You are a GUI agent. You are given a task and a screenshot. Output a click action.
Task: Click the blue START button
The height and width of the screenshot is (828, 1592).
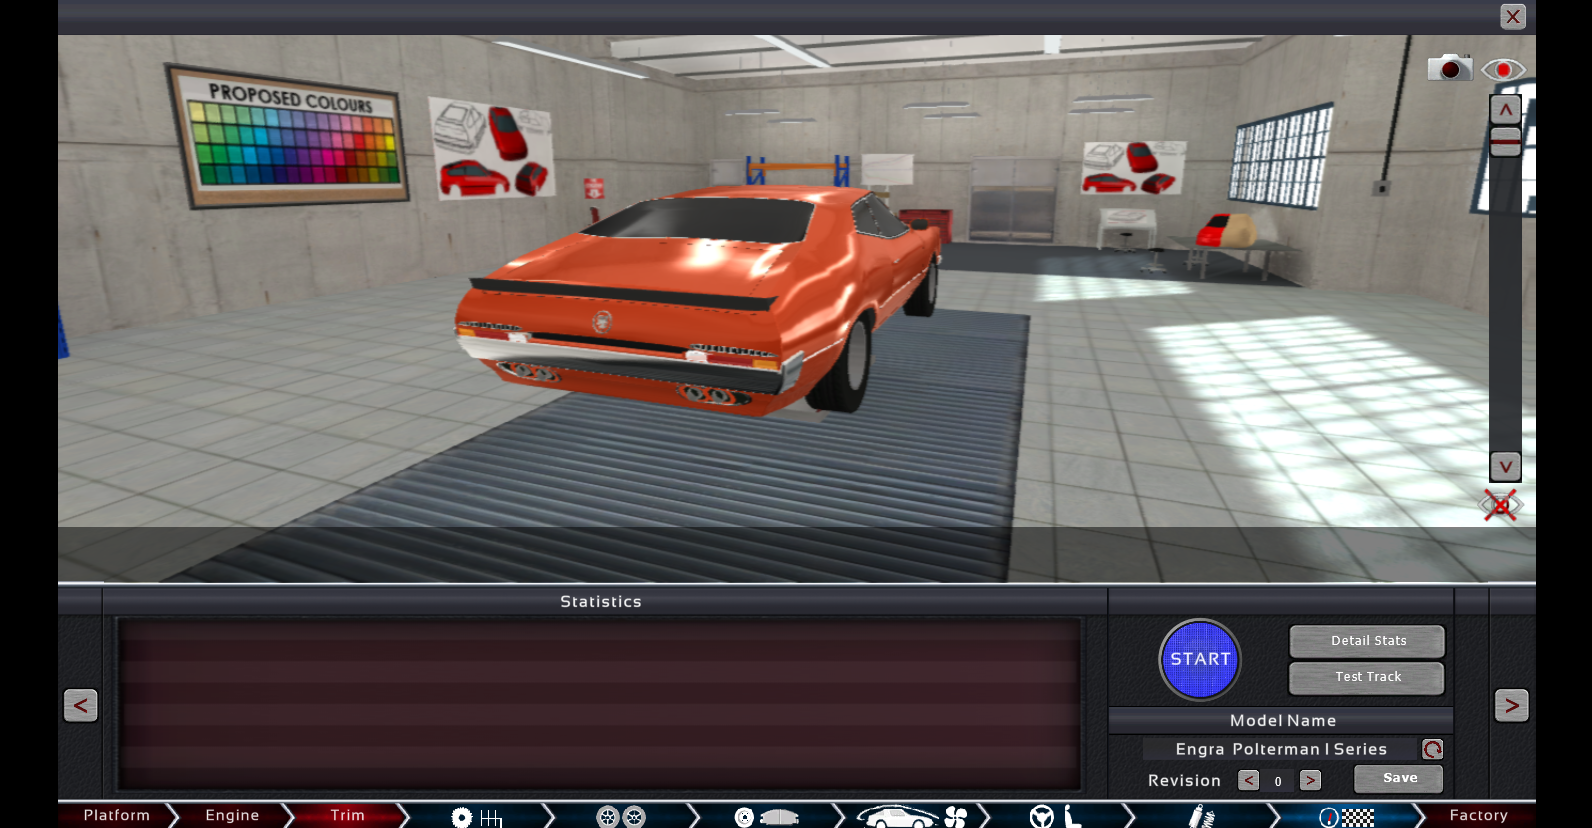pyautogui.click(x=1200, y=659)
